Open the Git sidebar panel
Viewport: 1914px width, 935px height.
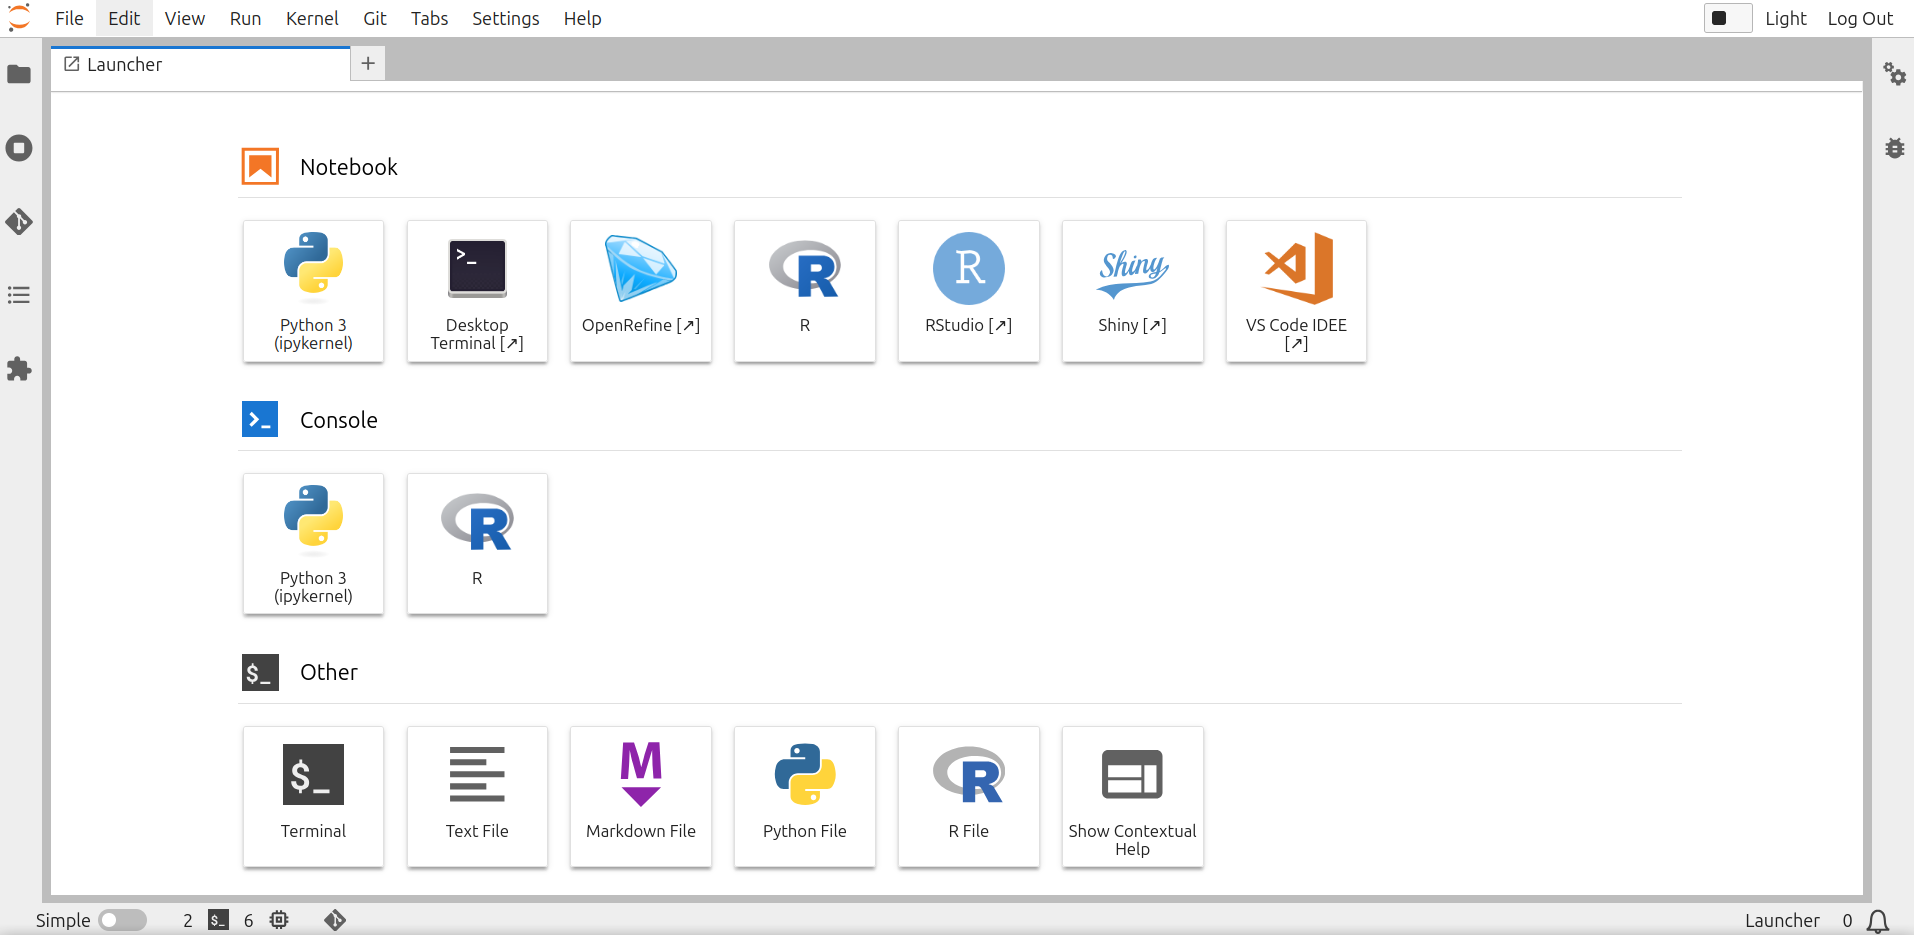pos(19,221)
